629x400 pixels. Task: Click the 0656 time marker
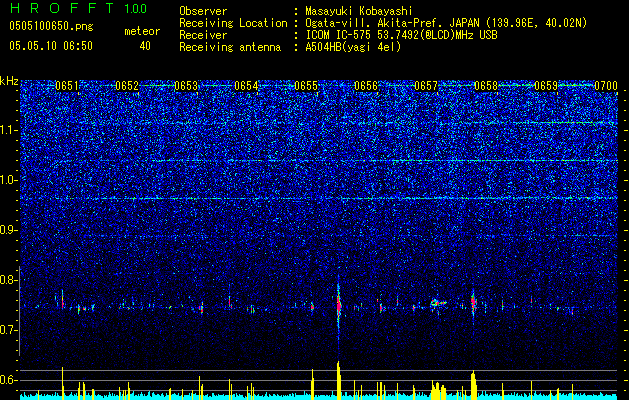tap(366, 86)
